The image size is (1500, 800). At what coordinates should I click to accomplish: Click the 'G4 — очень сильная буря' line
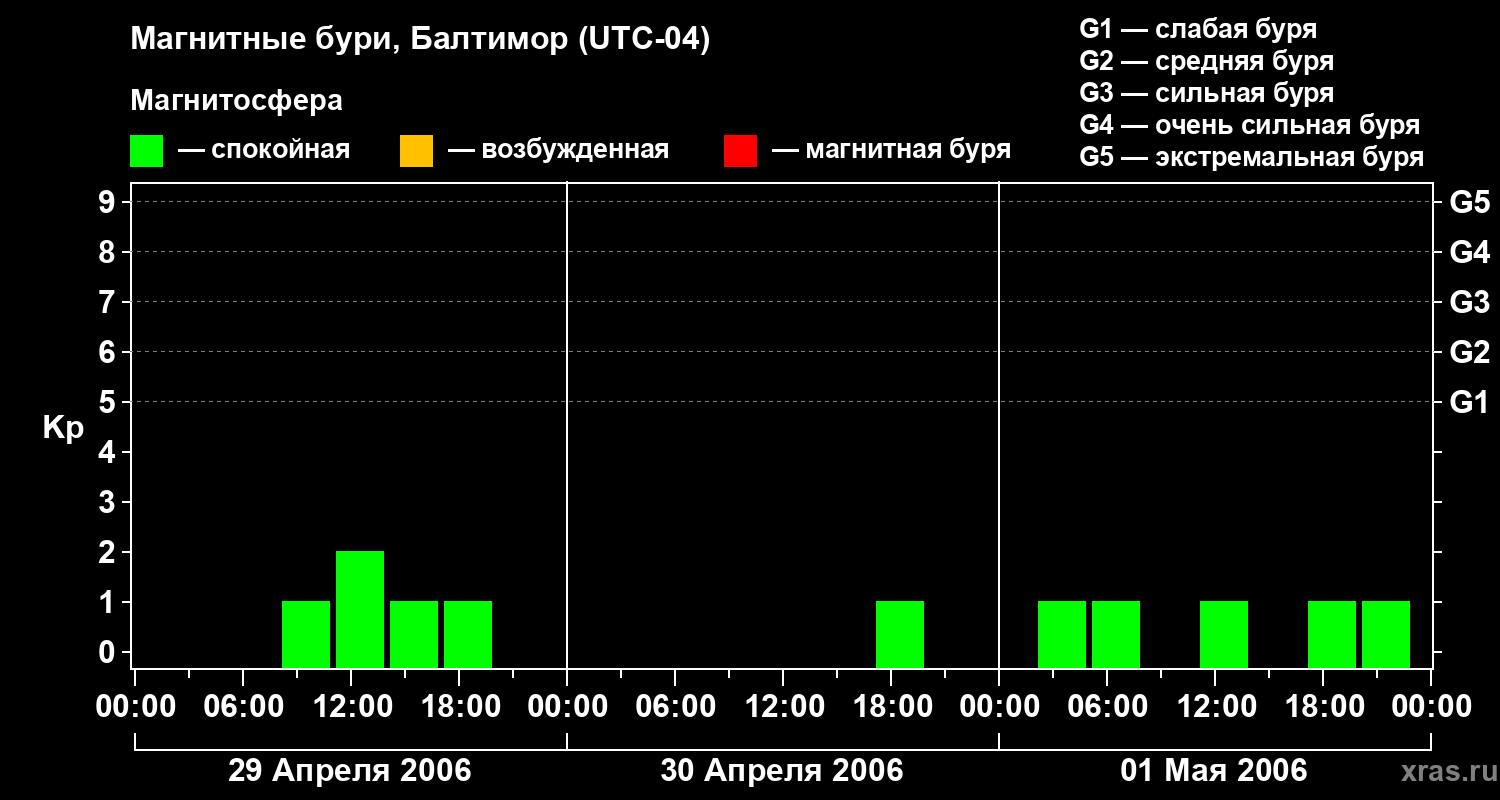[x=1250, y=124]
